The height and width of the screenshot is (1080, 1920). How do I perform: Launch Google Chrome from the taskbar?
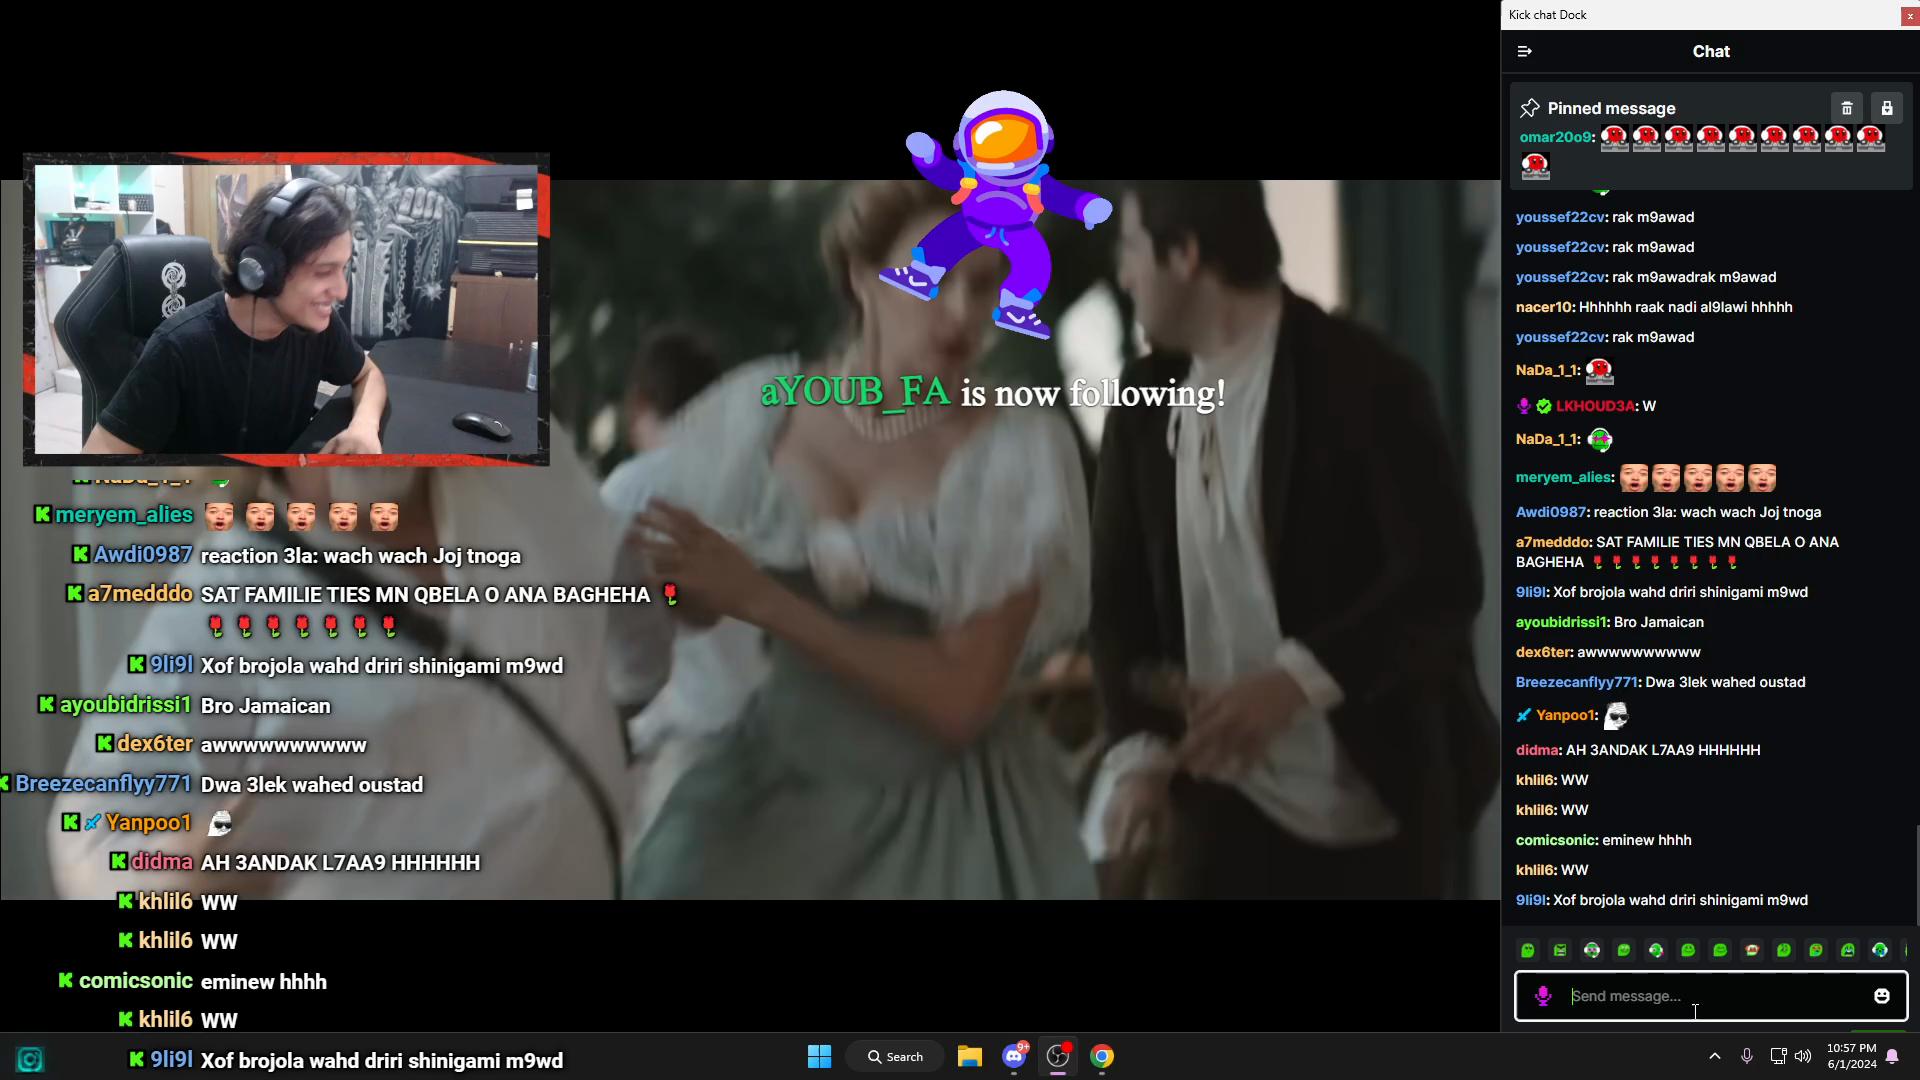(1102, 1056)
